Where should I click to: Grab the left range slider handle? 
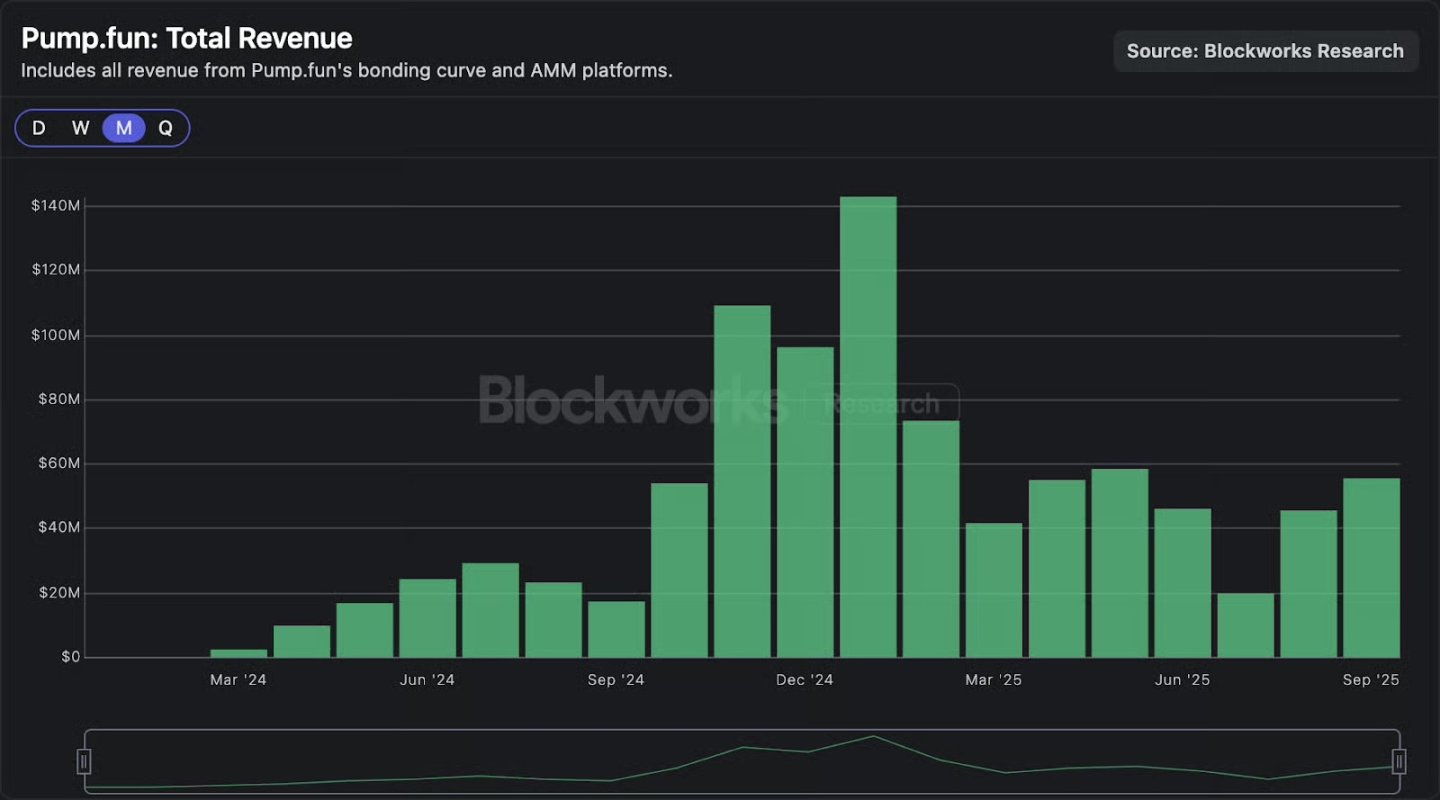tap(85, 762)
